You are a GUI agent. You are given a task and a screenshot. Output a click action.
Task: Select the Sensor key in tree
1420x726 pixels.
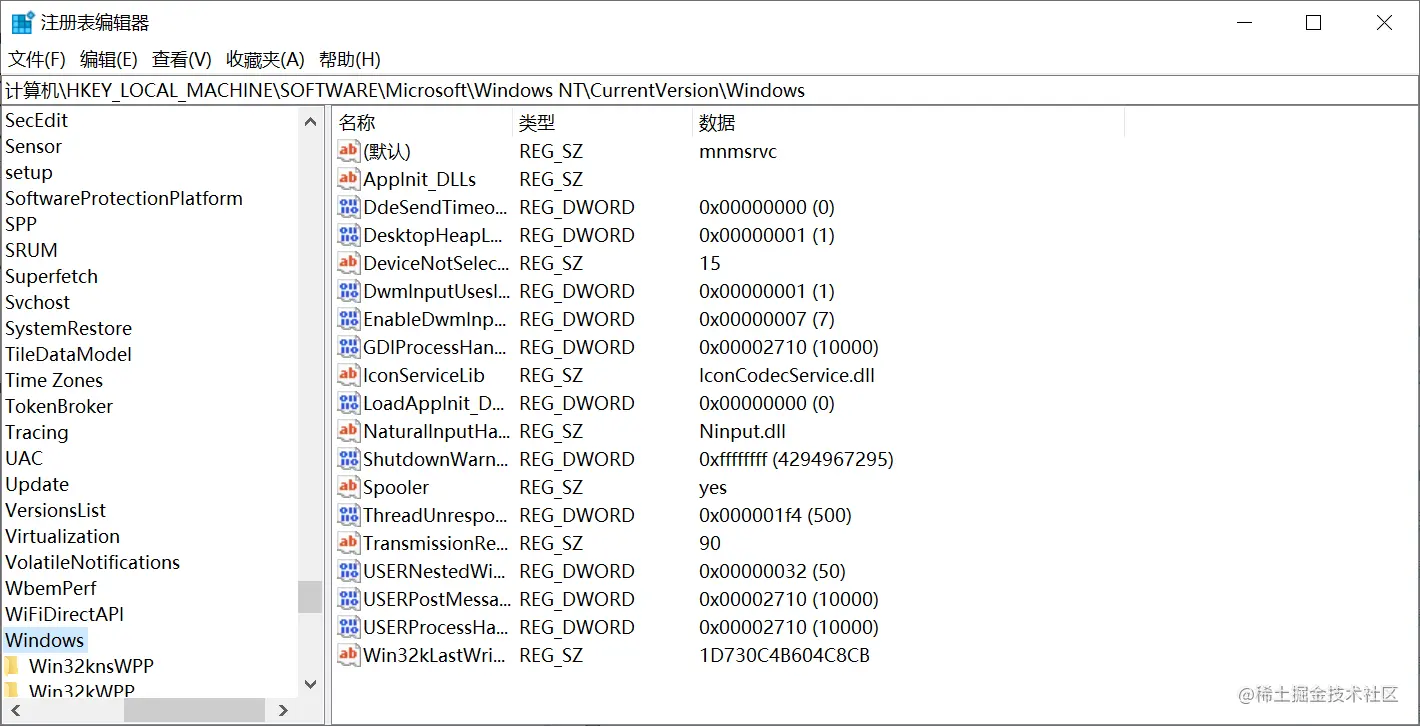[x=34, y=146]
